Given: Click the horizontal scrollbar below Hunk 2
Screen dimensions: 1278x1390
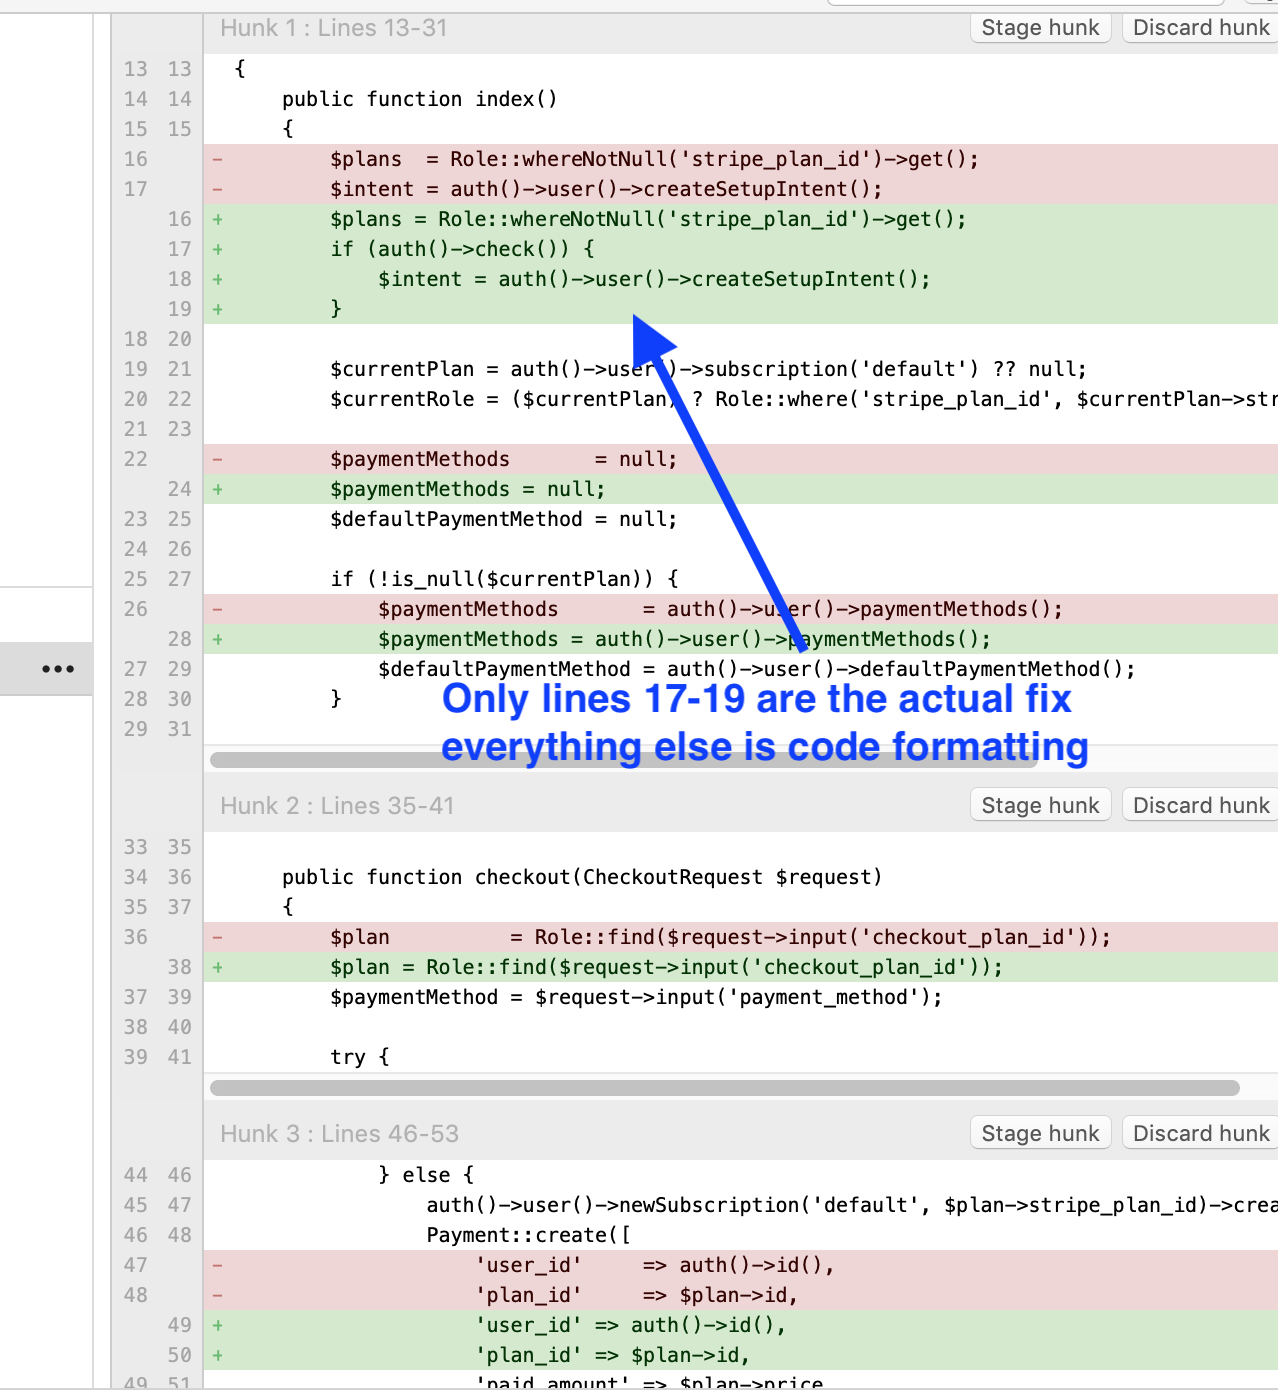Looking at the screenshot, I should [x=724, y=1088].
